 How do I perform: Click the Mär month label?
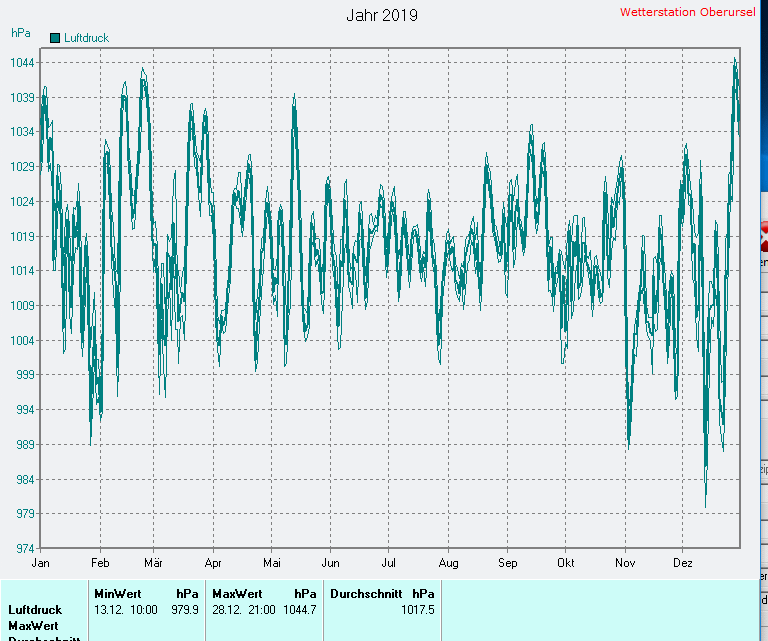point(153,563)
